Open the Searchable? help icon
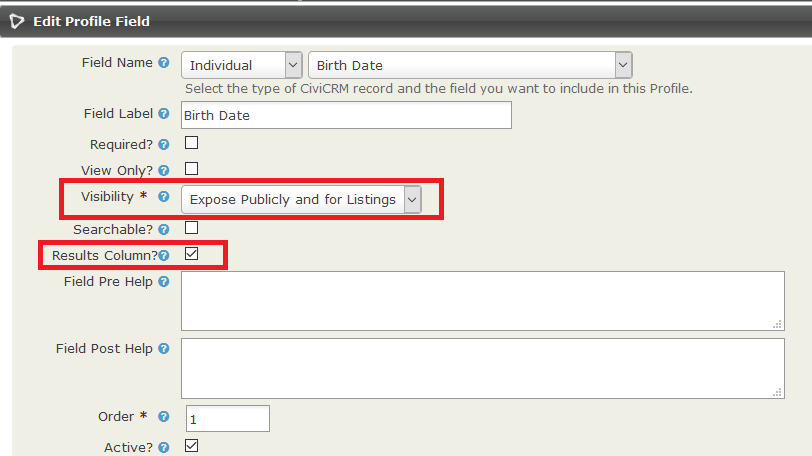Screen dimensions: 812x456 point(163,230)
